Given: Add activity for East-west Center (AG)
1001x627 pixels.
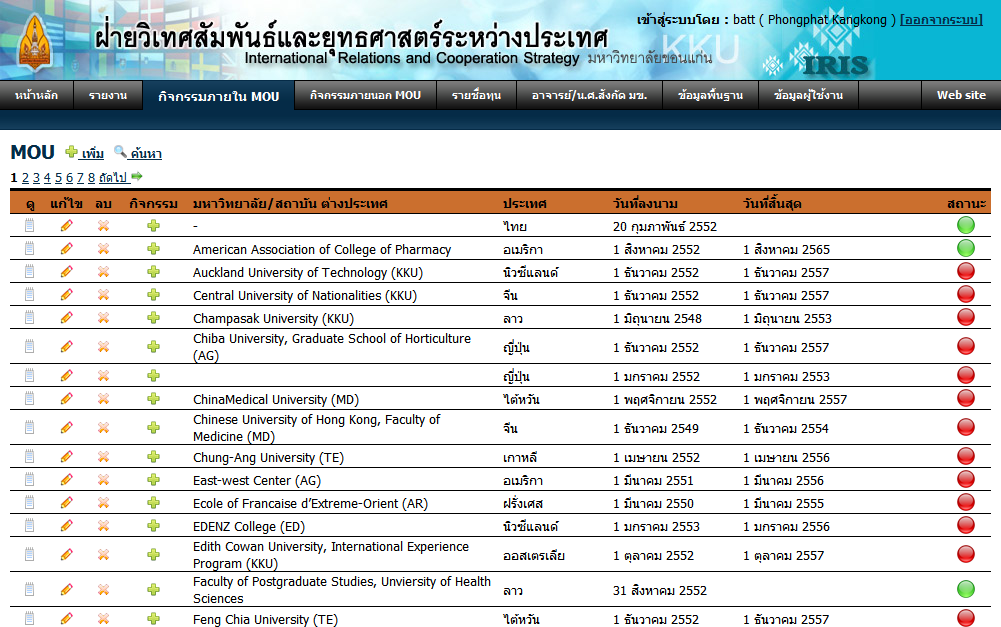Looking at the screenshot, I should (153, 480).
